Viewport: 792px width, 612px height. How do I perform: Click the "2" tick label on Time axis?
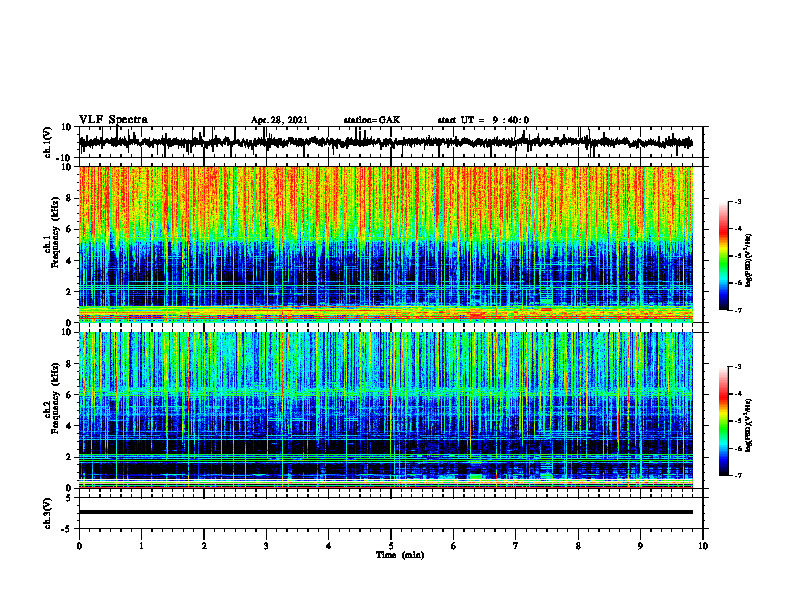pyautogui.click(x=204, y=546)
